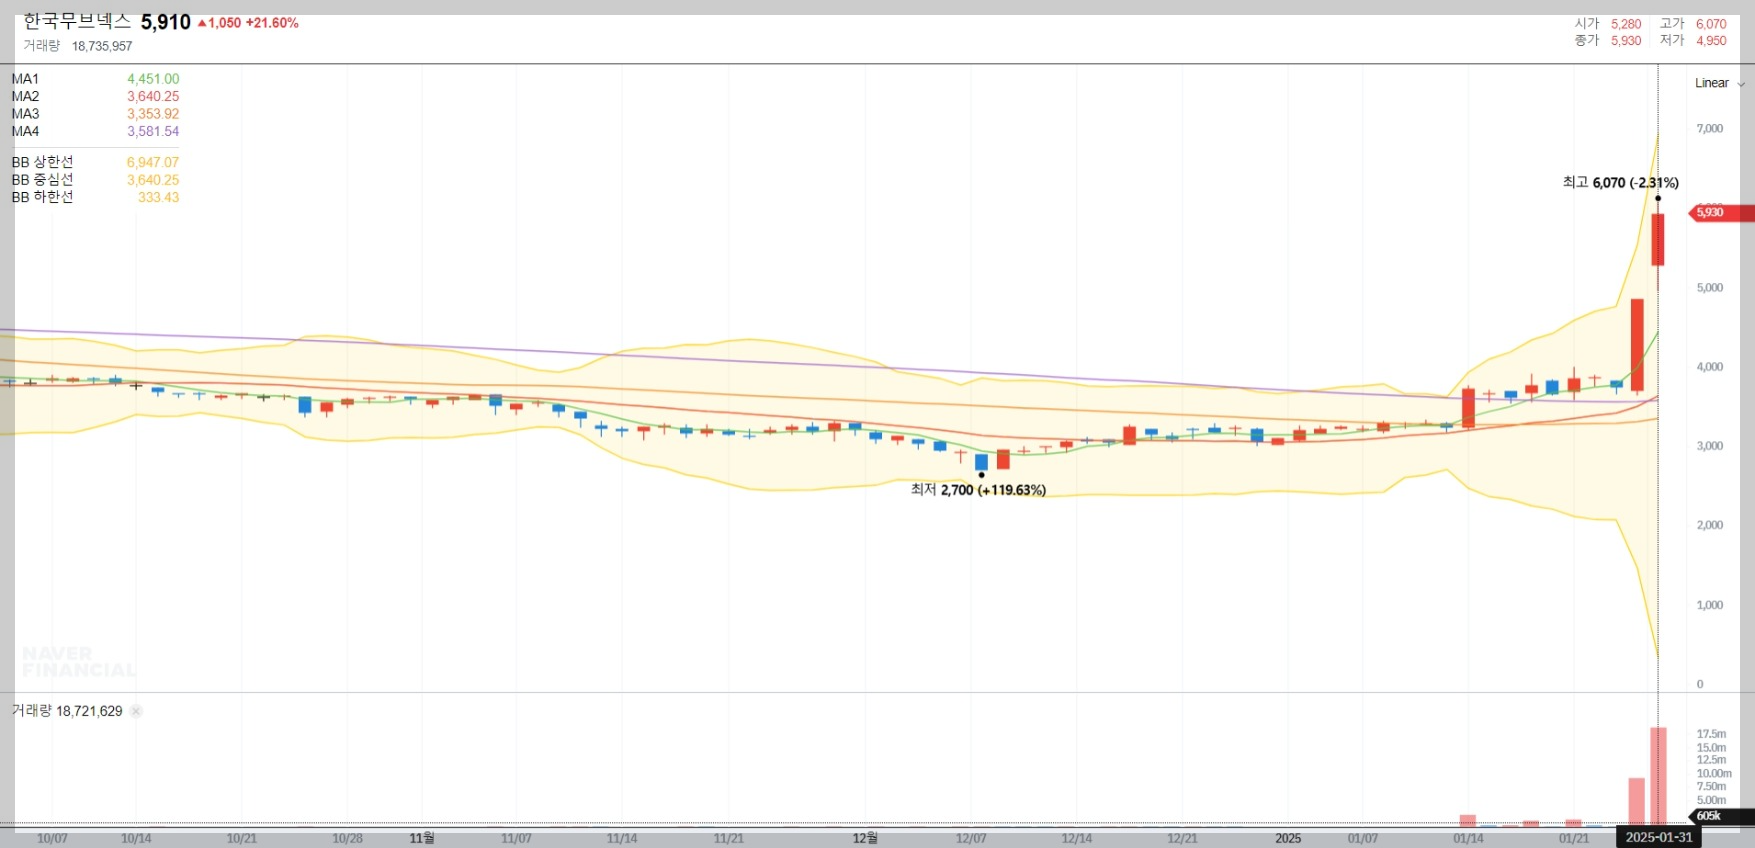Open the Linear scale dropdown
This screenshot has height=848, width=1755.
(1719, 83)
